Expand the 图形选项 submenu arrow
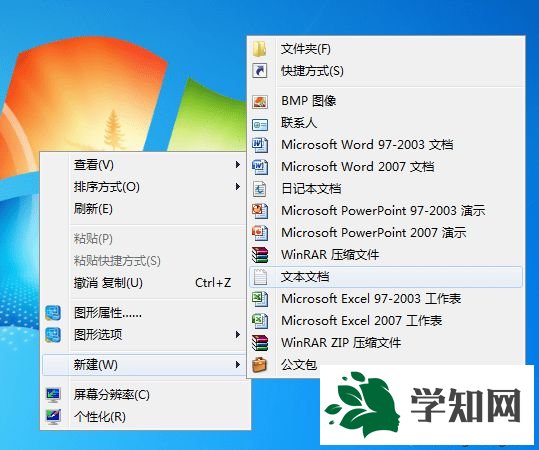 (x=238, y=334)
